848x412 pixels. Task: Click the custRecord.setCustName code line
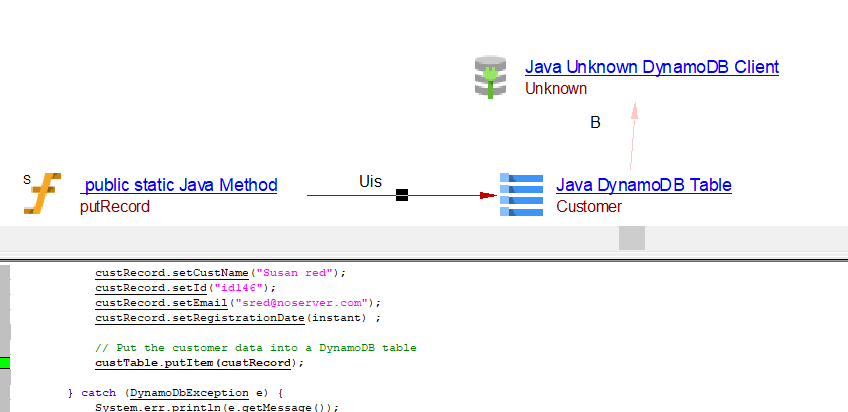coord(219,272)
